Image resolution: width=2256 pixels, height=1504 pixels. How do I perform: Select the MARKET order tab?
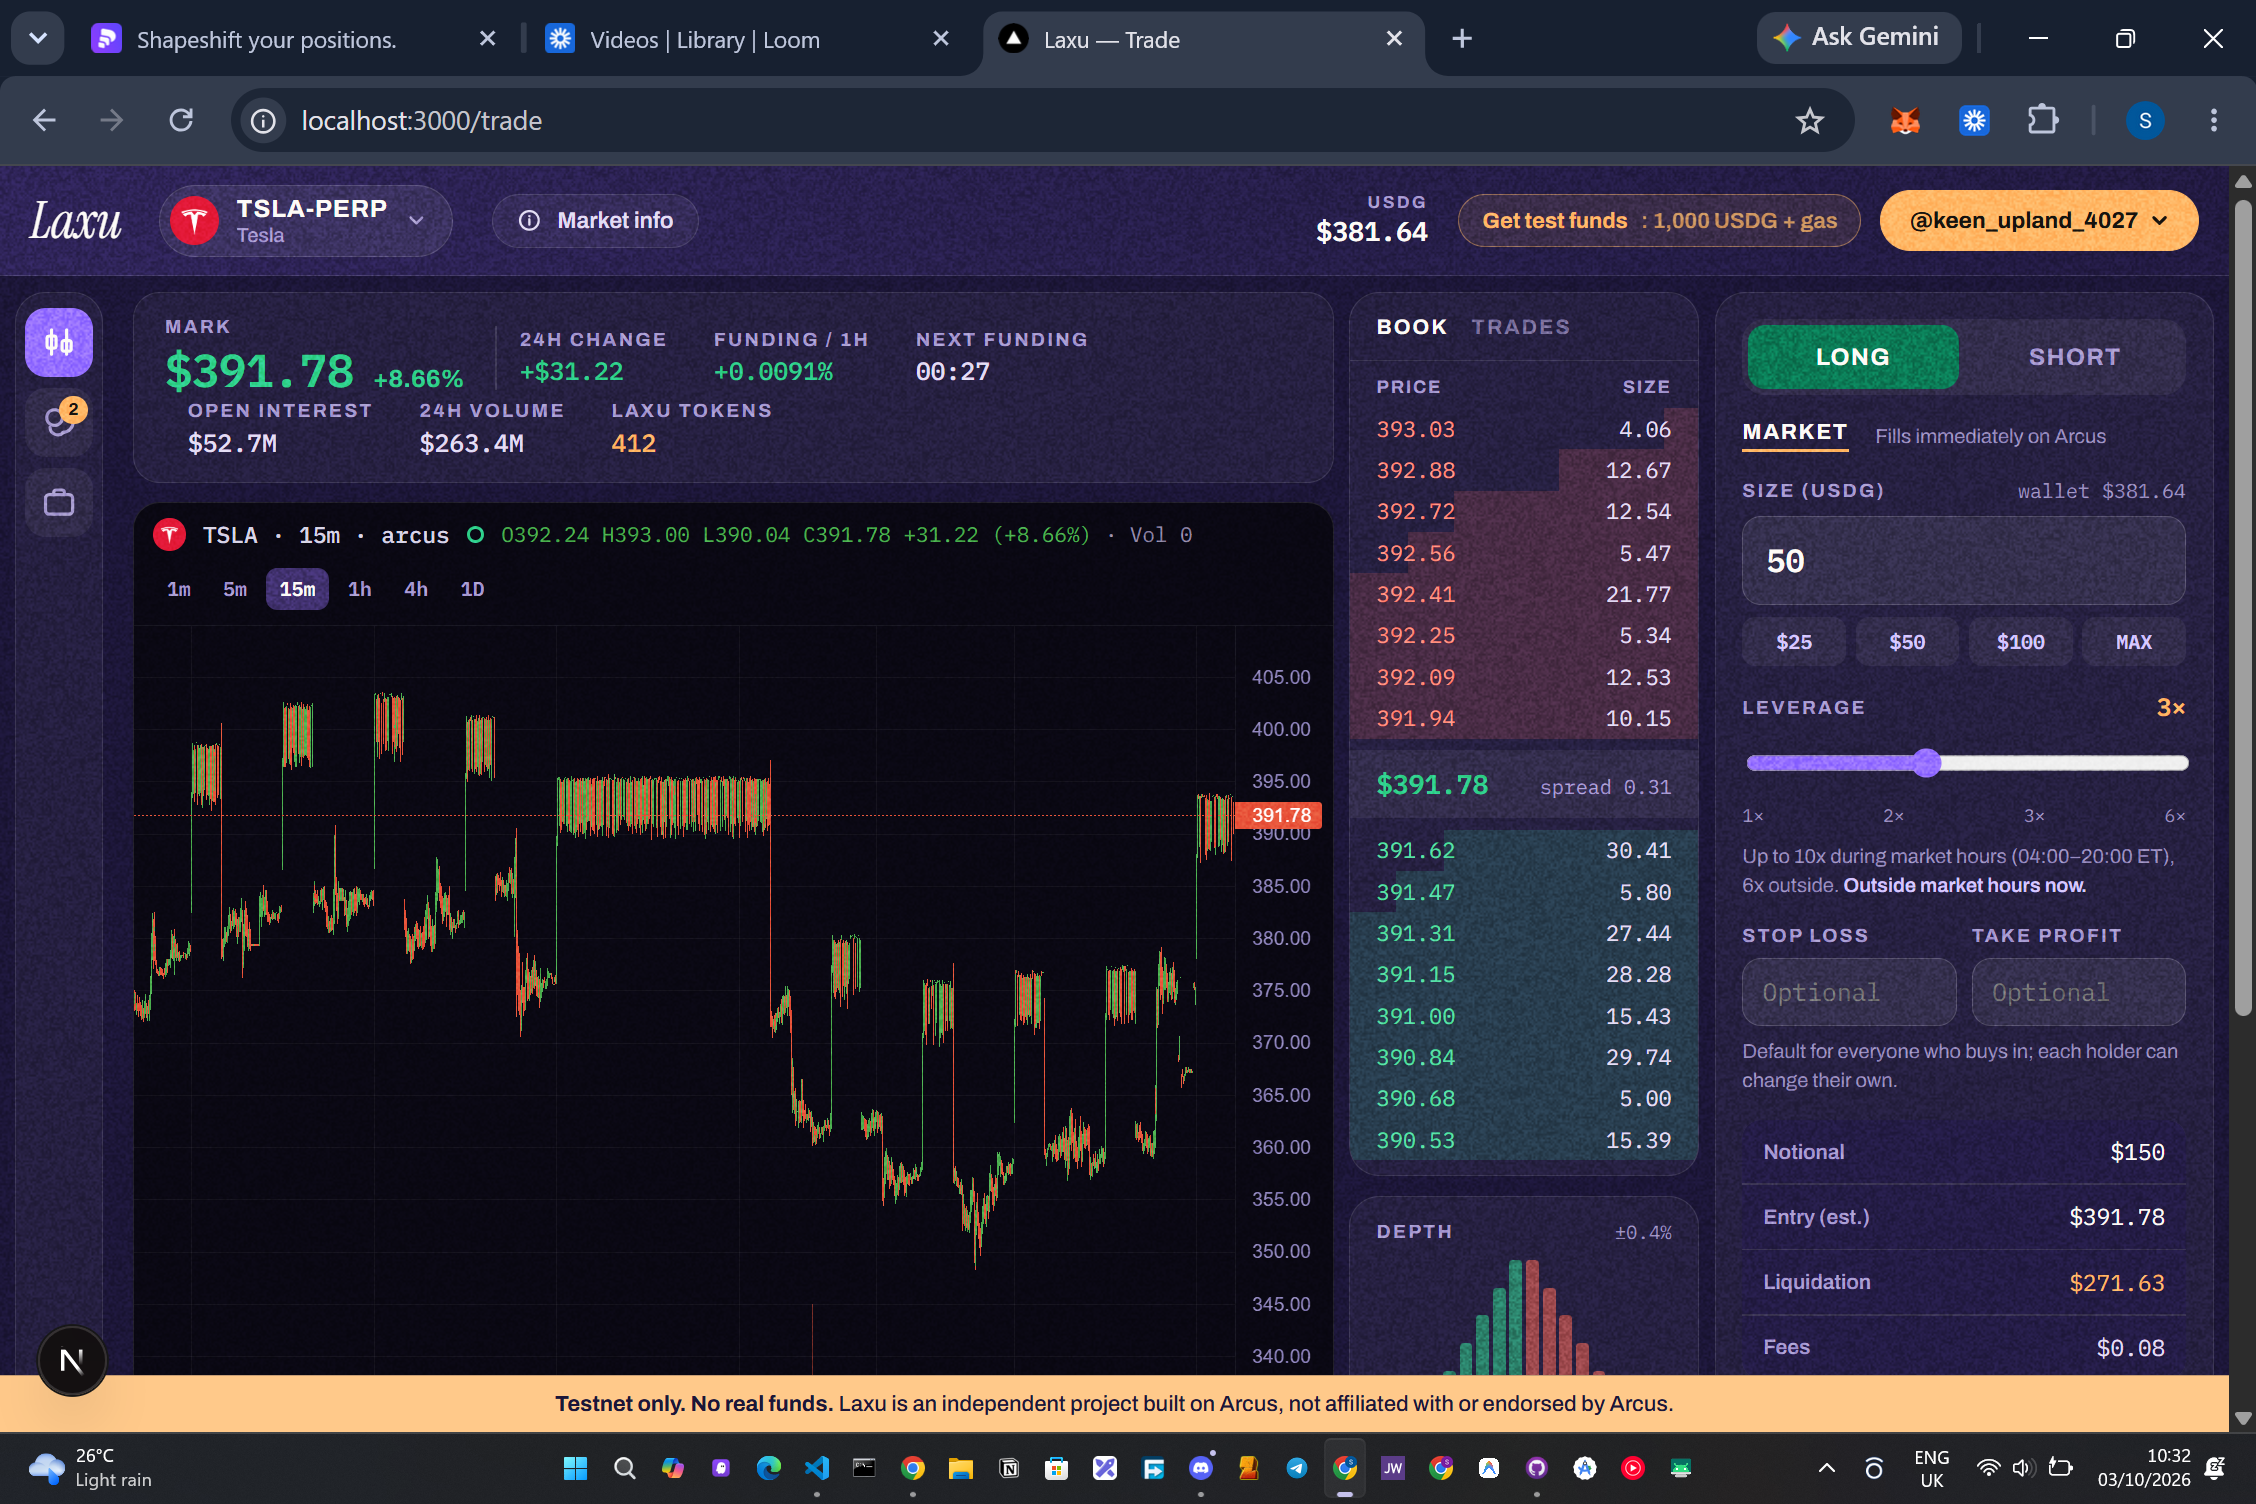coord(1794,432)
